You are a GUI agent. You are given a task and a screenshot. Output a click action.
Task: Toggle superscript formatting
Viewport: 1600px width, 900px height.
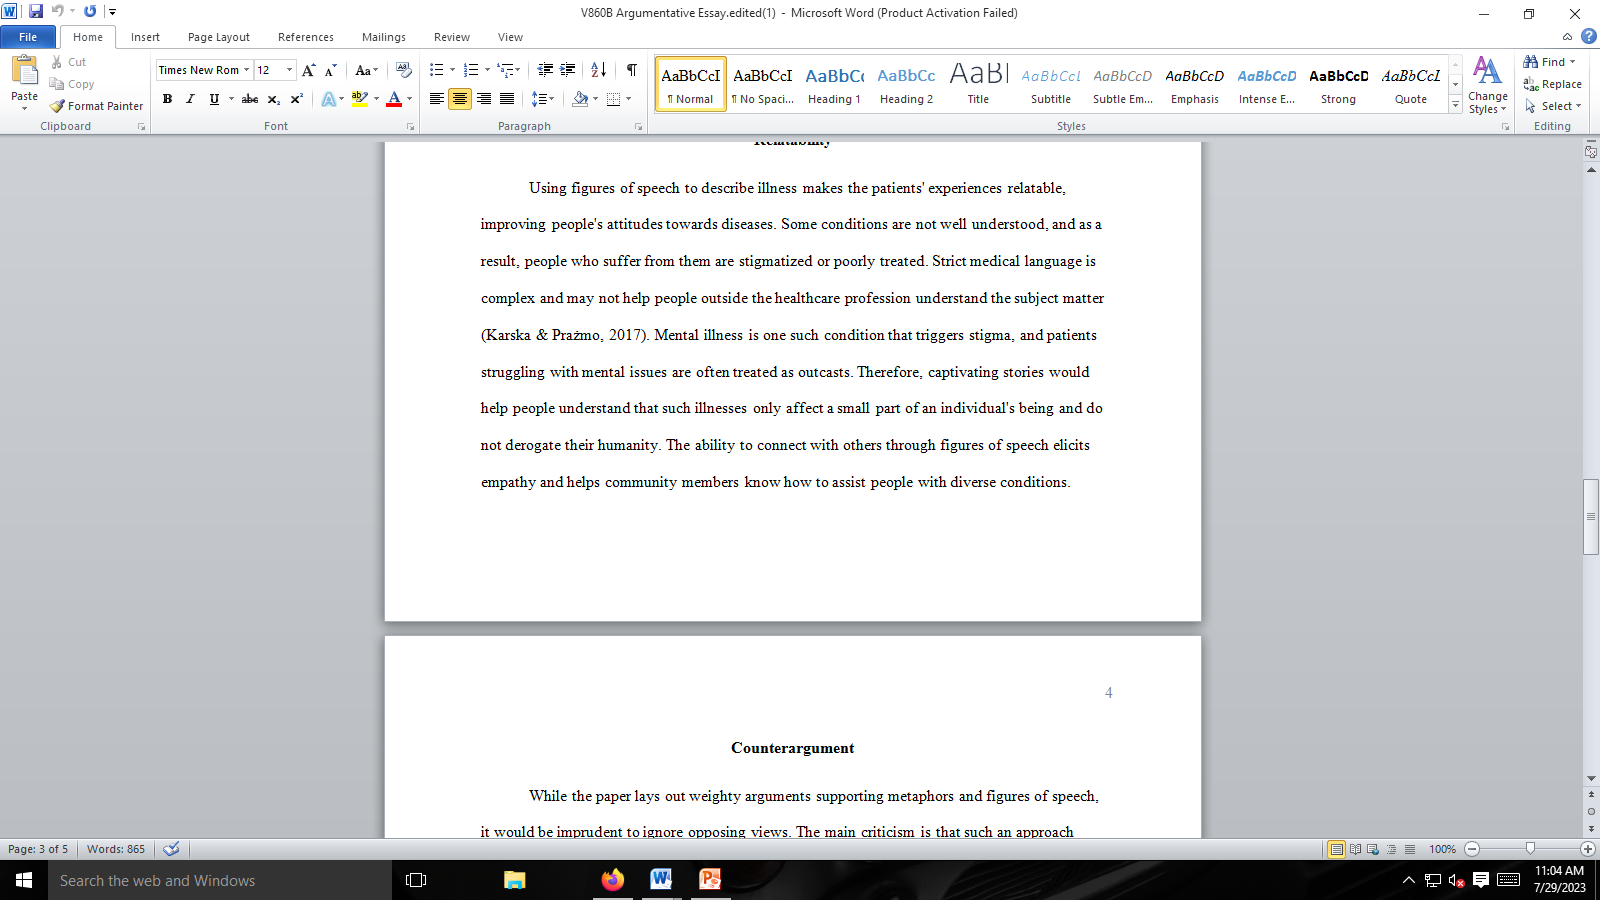tap(296, 99)
